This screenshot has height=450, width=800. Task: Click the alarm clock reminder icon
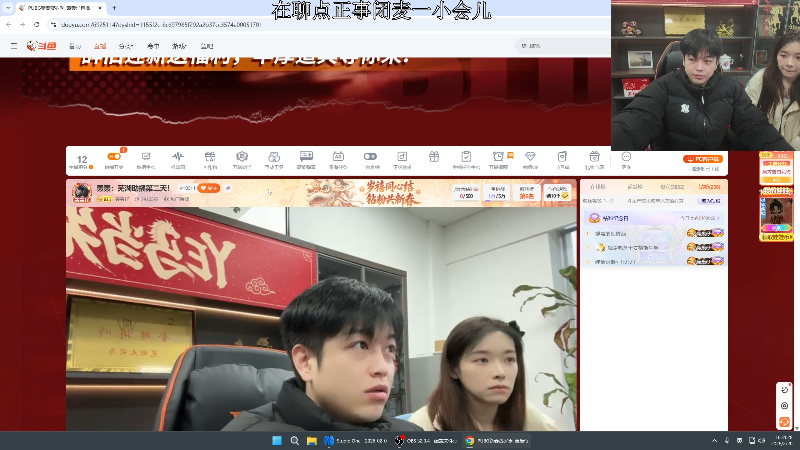(498, 156)
